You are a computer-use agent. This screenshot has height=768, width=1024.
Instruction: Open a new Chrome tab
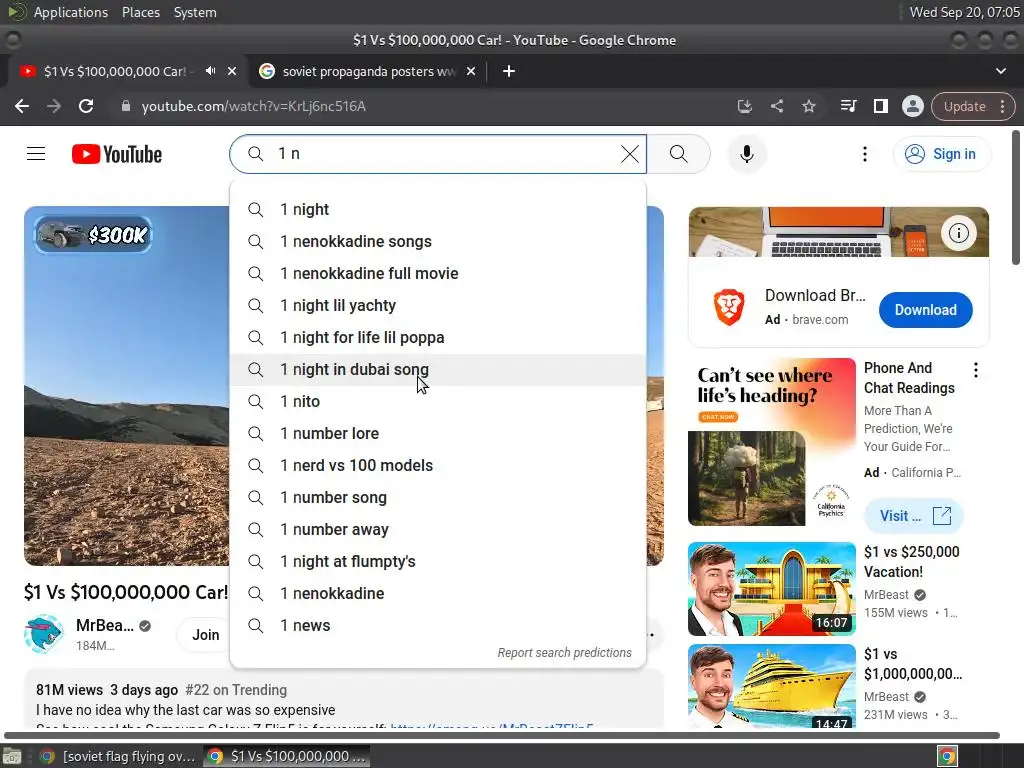509,71
